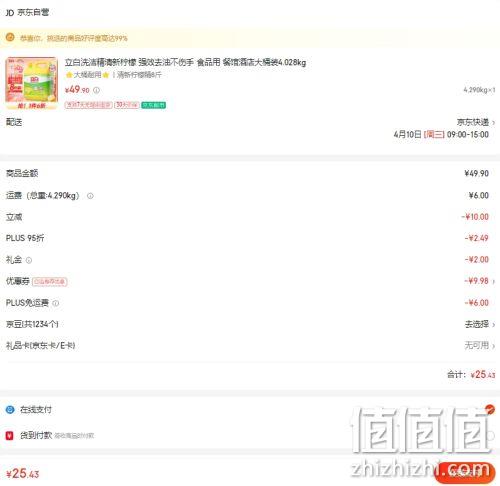
Task: Open the laundry detergent product thumbnail
Action: point(32,83)
